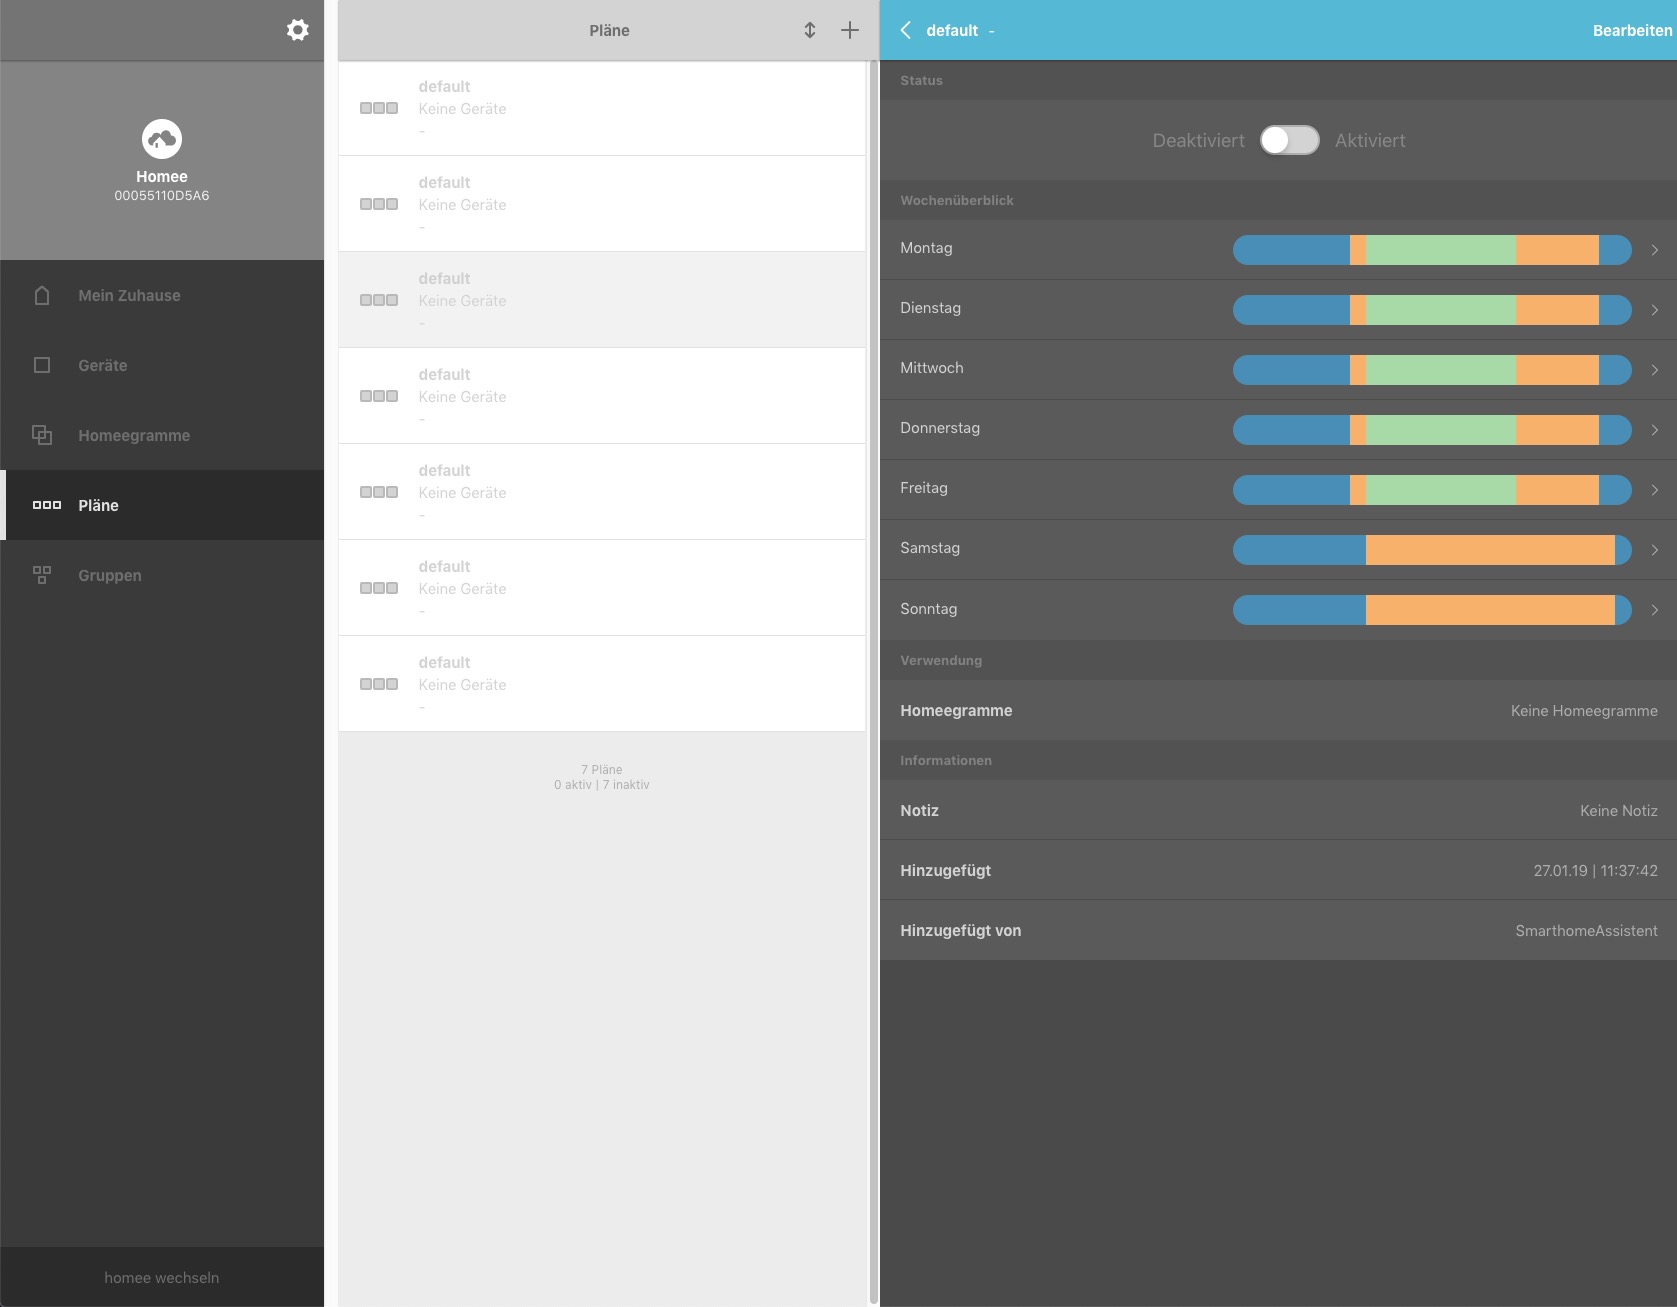Click the Deaktiviert label beside the switch
Screen dimensions: 1677x1307
point(1198,141)
